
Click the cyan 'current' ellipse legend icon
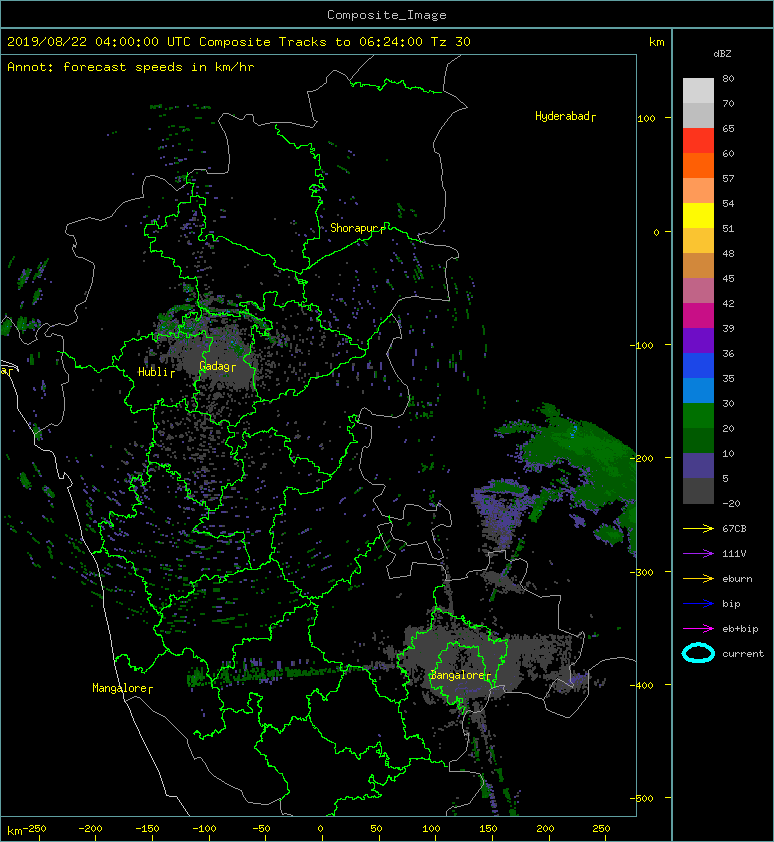point(698,654)
